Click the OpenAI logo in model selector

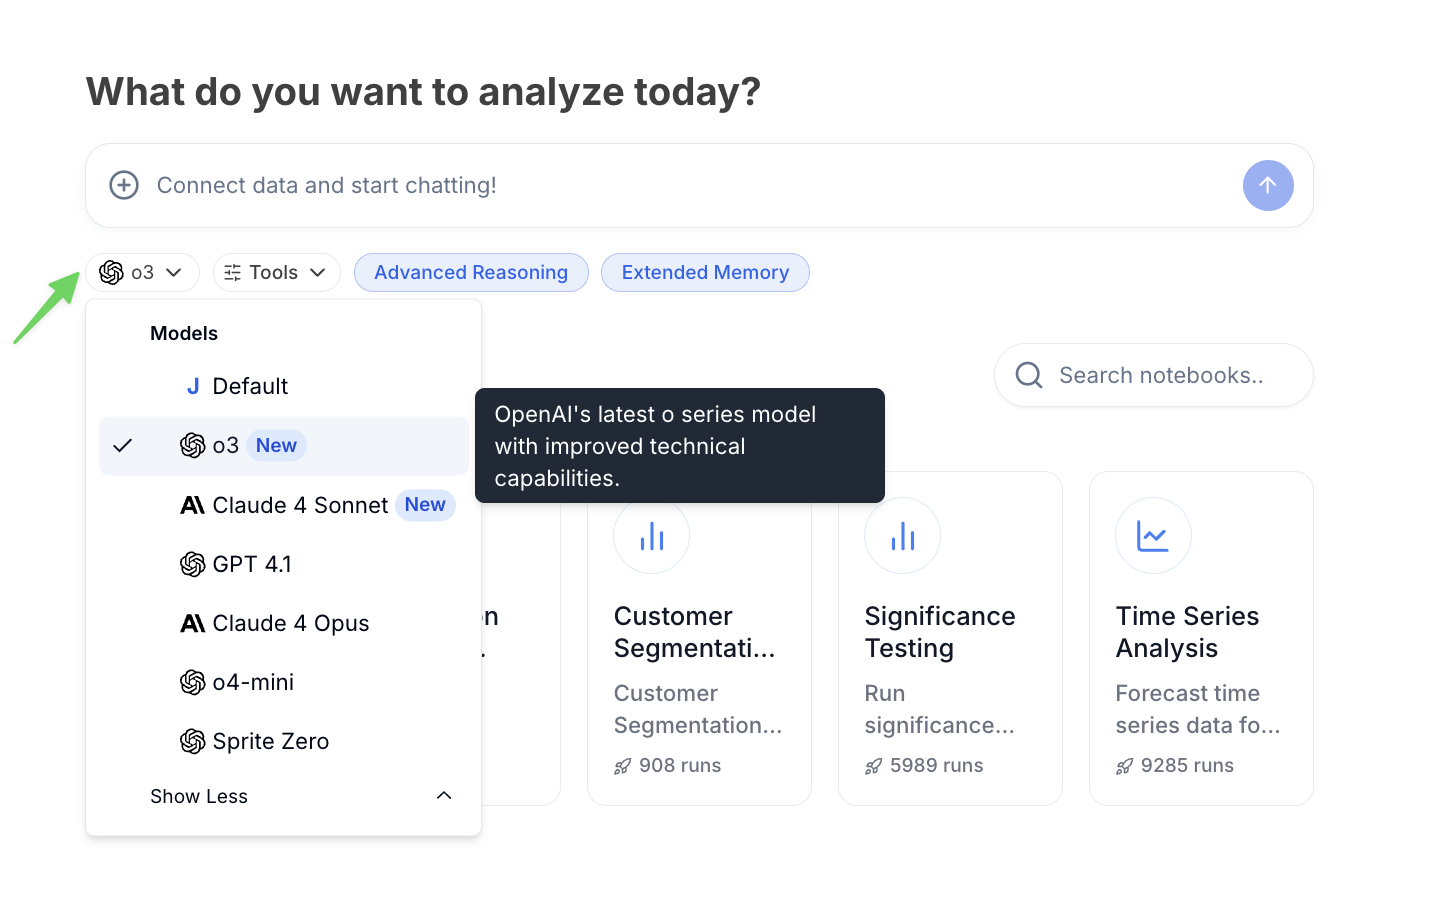(112, 272)
